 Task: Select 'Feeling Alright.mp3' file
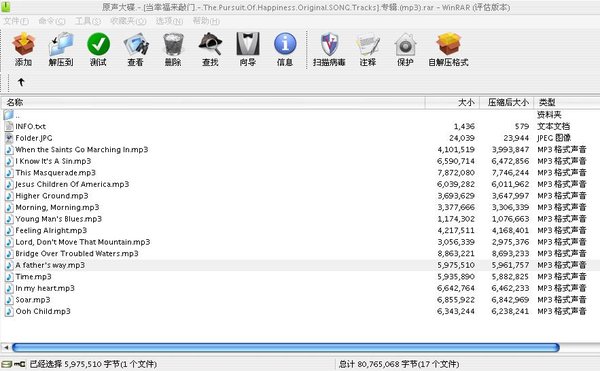click(51, 230)
